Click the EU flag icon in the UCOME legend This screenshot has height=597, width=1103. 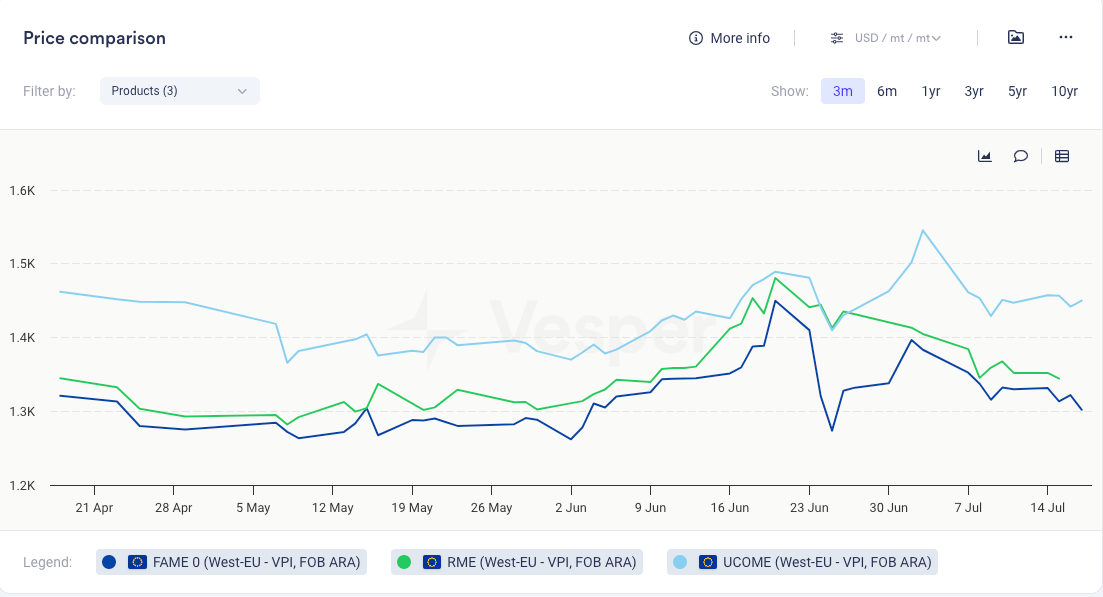(708, 562)
